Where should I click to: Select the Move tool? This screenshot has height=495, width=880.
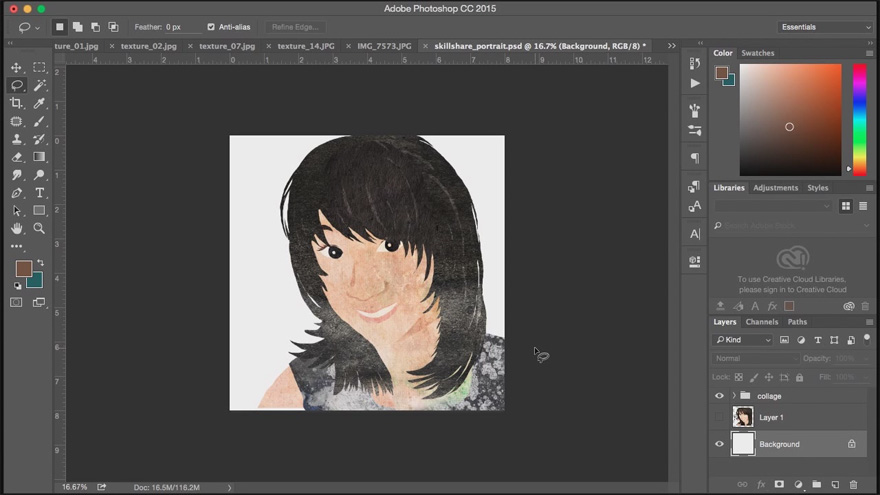coord(16,67)
